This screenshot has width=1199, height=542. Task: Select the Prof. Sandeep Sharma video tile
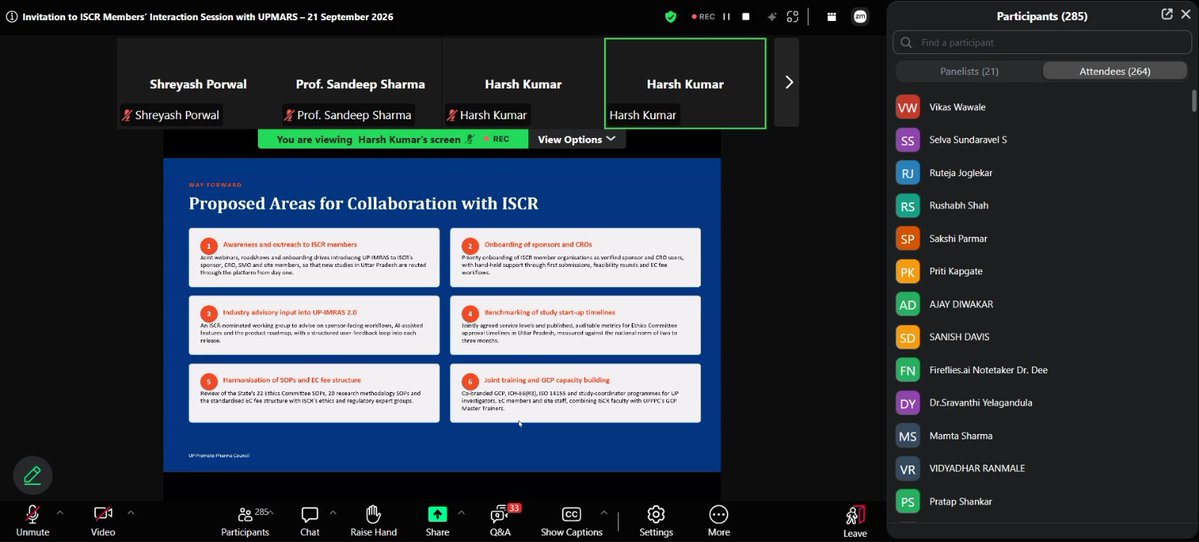point(360,83)
